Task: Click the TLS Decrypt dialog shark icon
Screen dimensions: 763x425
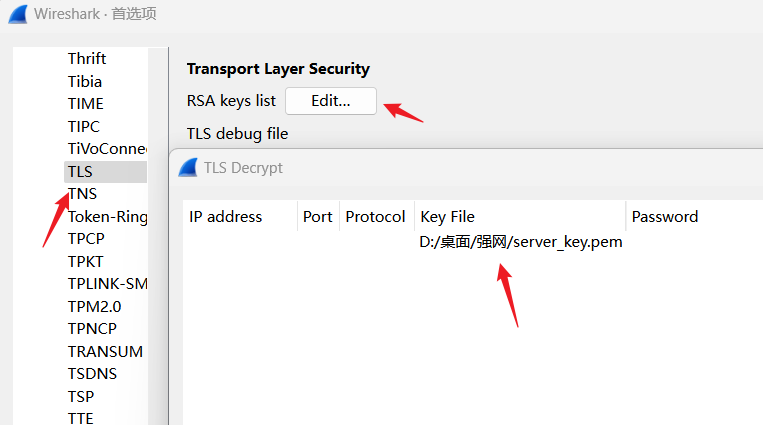Action: tap(187, 167)
